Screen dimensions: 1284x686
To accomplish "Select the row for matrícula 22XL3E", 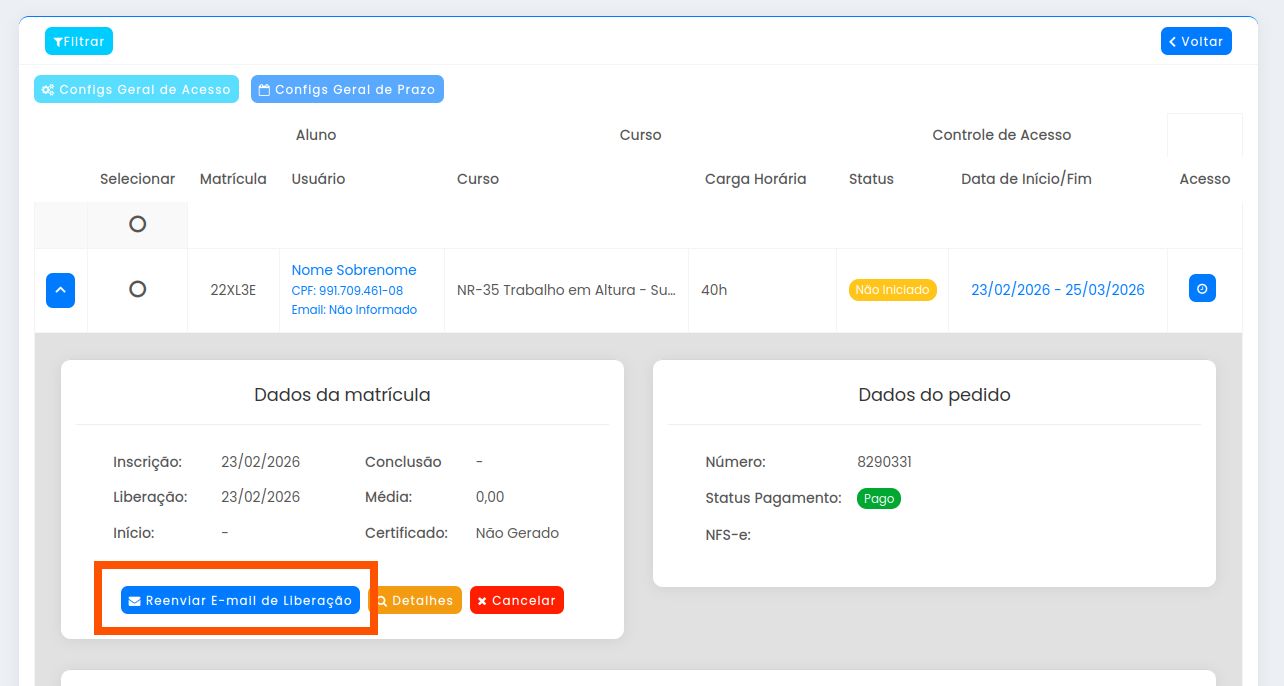I will 138,289.
